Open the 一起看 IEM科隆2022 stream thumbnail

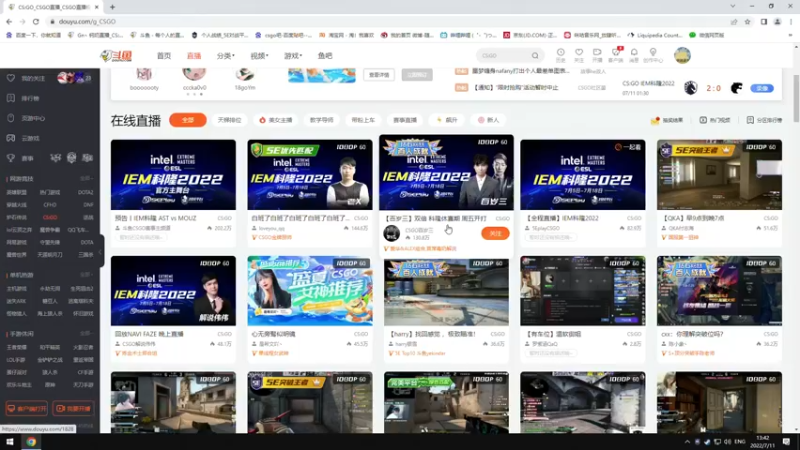[583, 174]
